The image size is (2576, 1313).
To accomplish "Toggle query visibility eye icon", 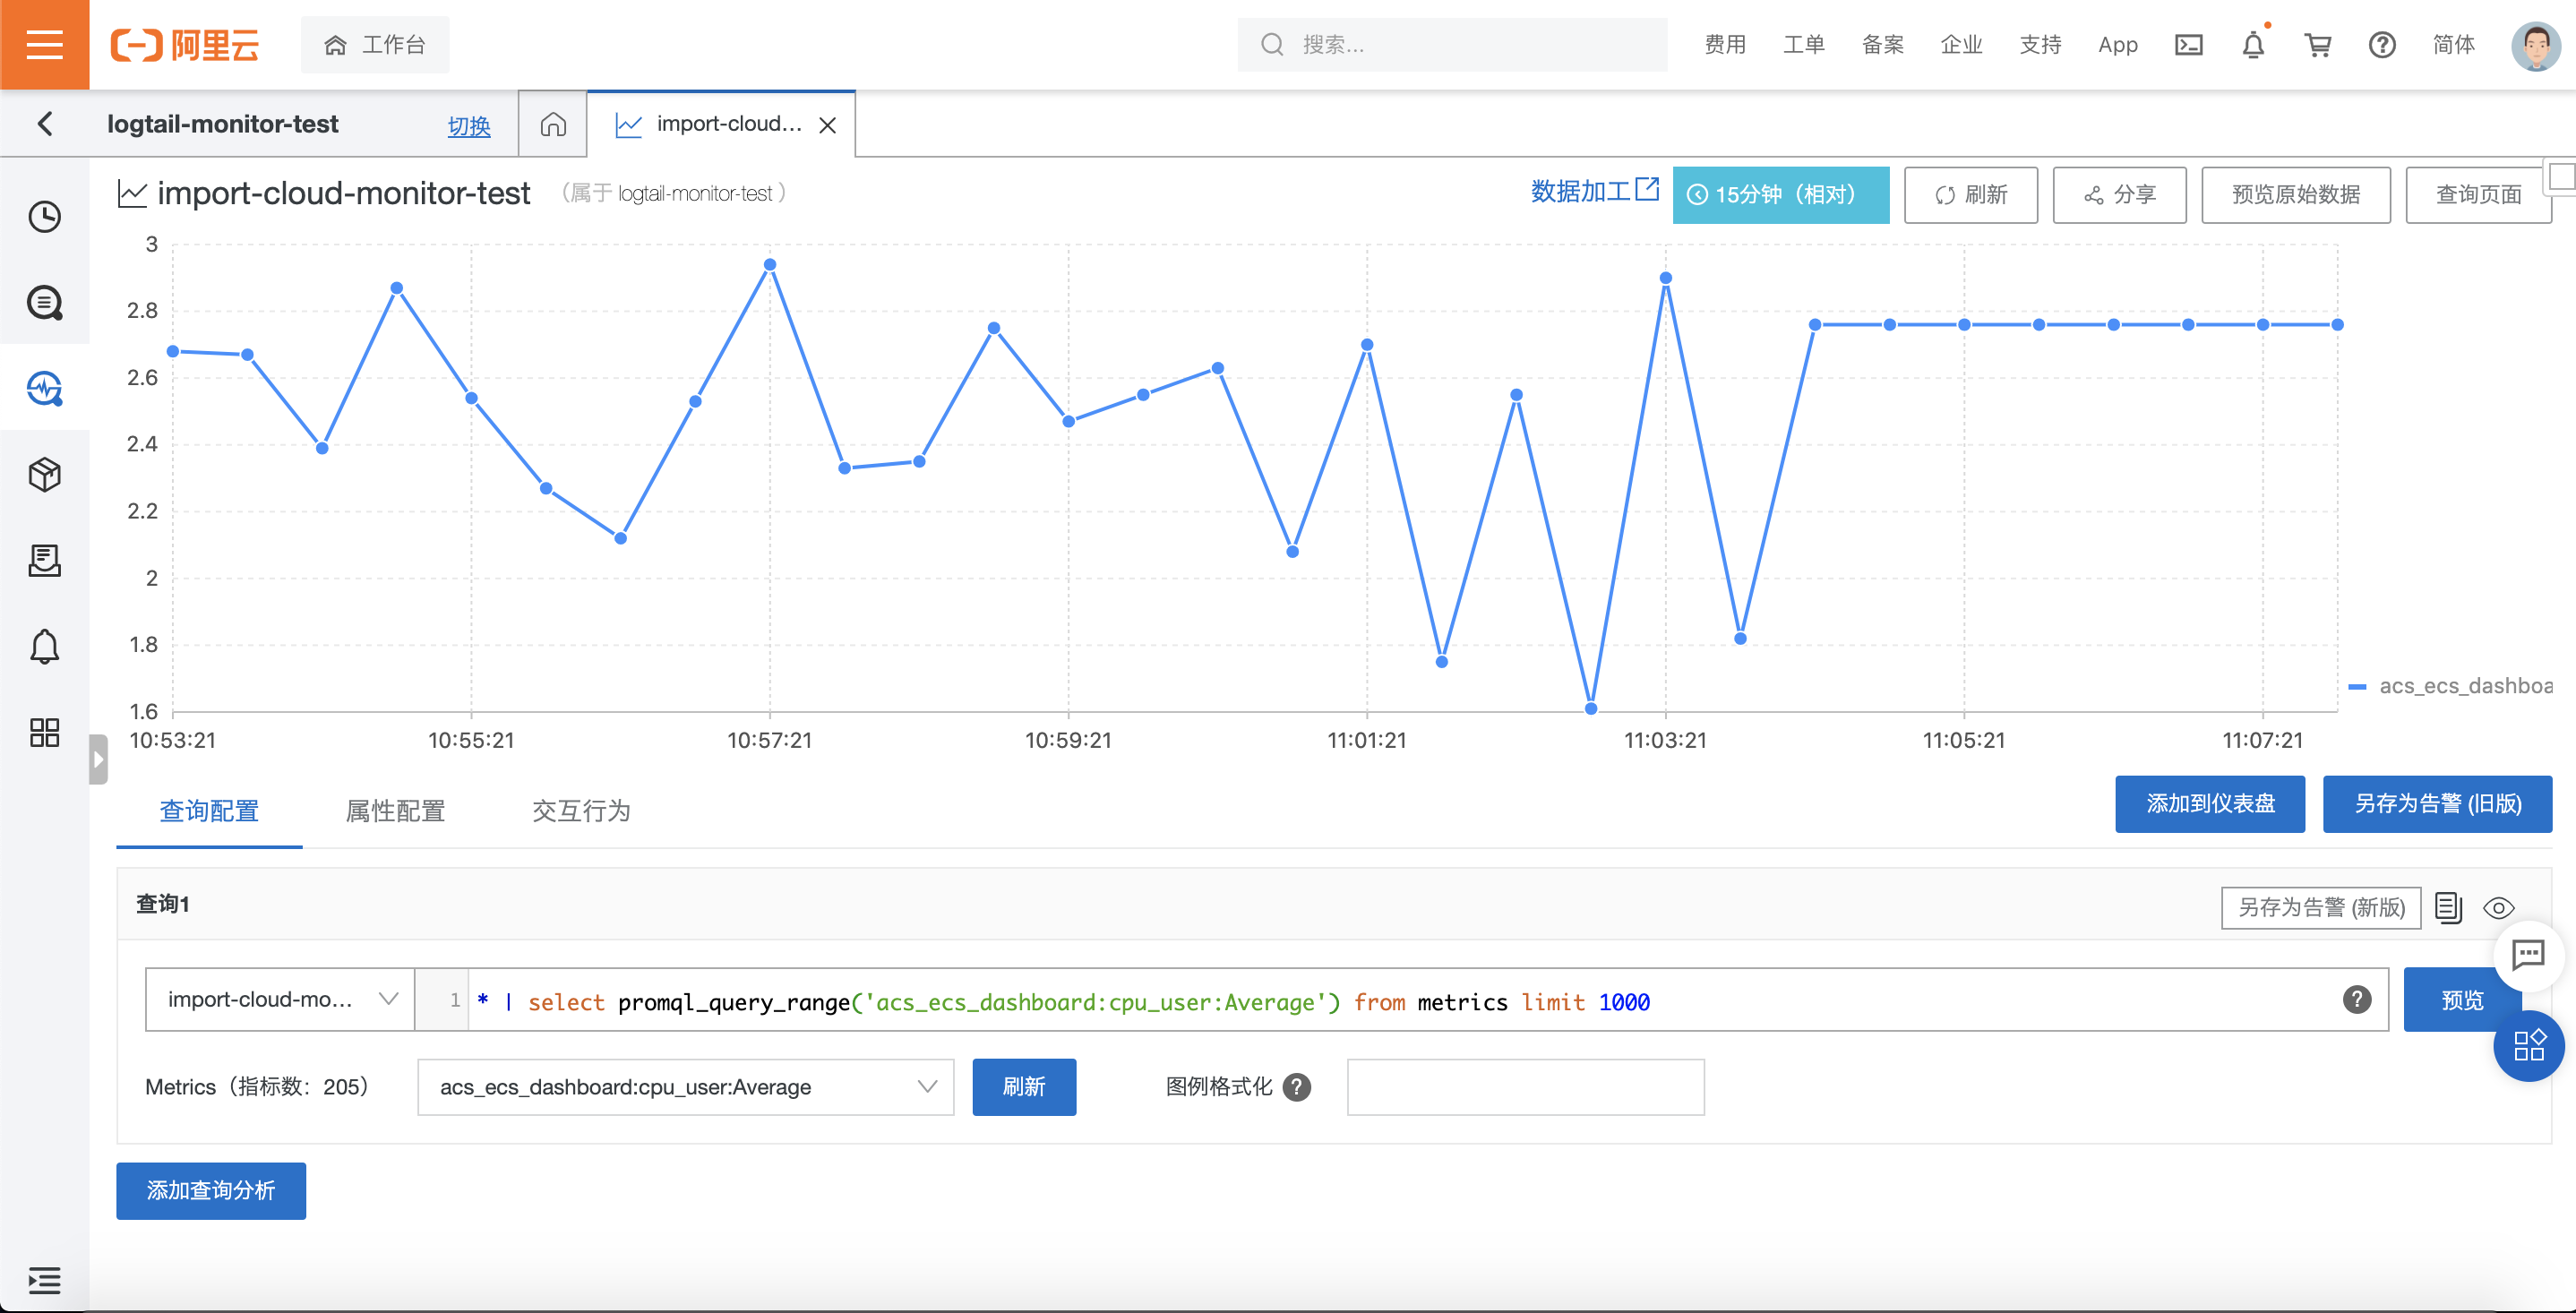I will click(x=2498, y=908).
